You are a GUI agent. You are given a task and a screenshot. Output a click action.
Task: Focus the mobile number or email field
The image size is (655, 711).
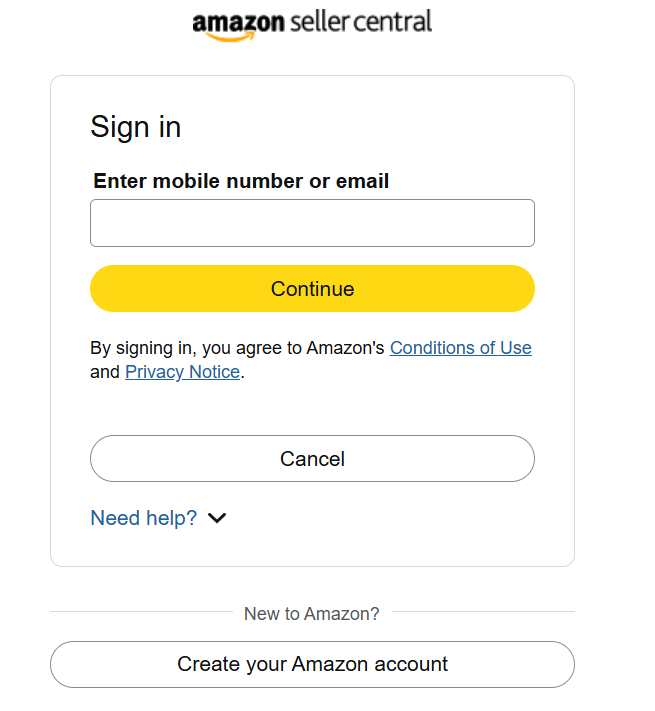[312, 223]
